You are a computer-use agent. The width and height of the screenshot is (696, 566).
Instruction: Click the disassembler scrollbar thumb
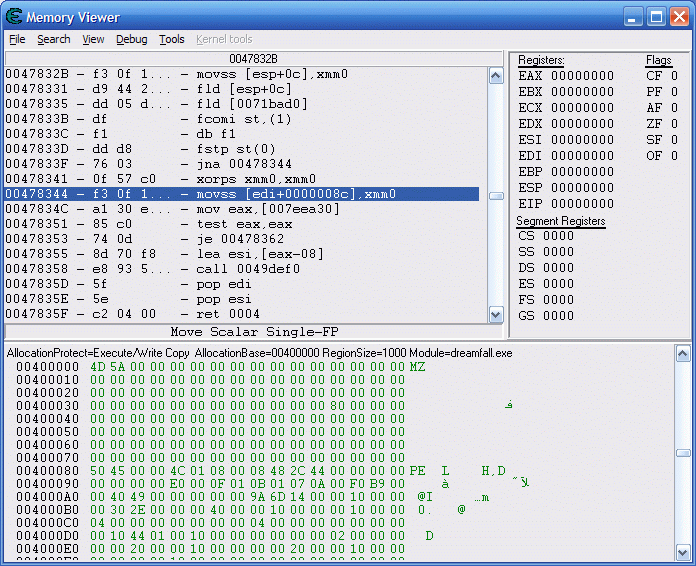click(x=496, y=196)
